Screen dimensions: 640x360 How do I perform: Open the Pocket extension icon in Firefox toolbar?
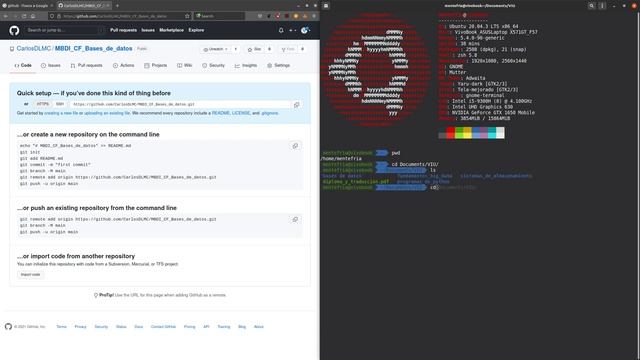(x=260, y=16)
